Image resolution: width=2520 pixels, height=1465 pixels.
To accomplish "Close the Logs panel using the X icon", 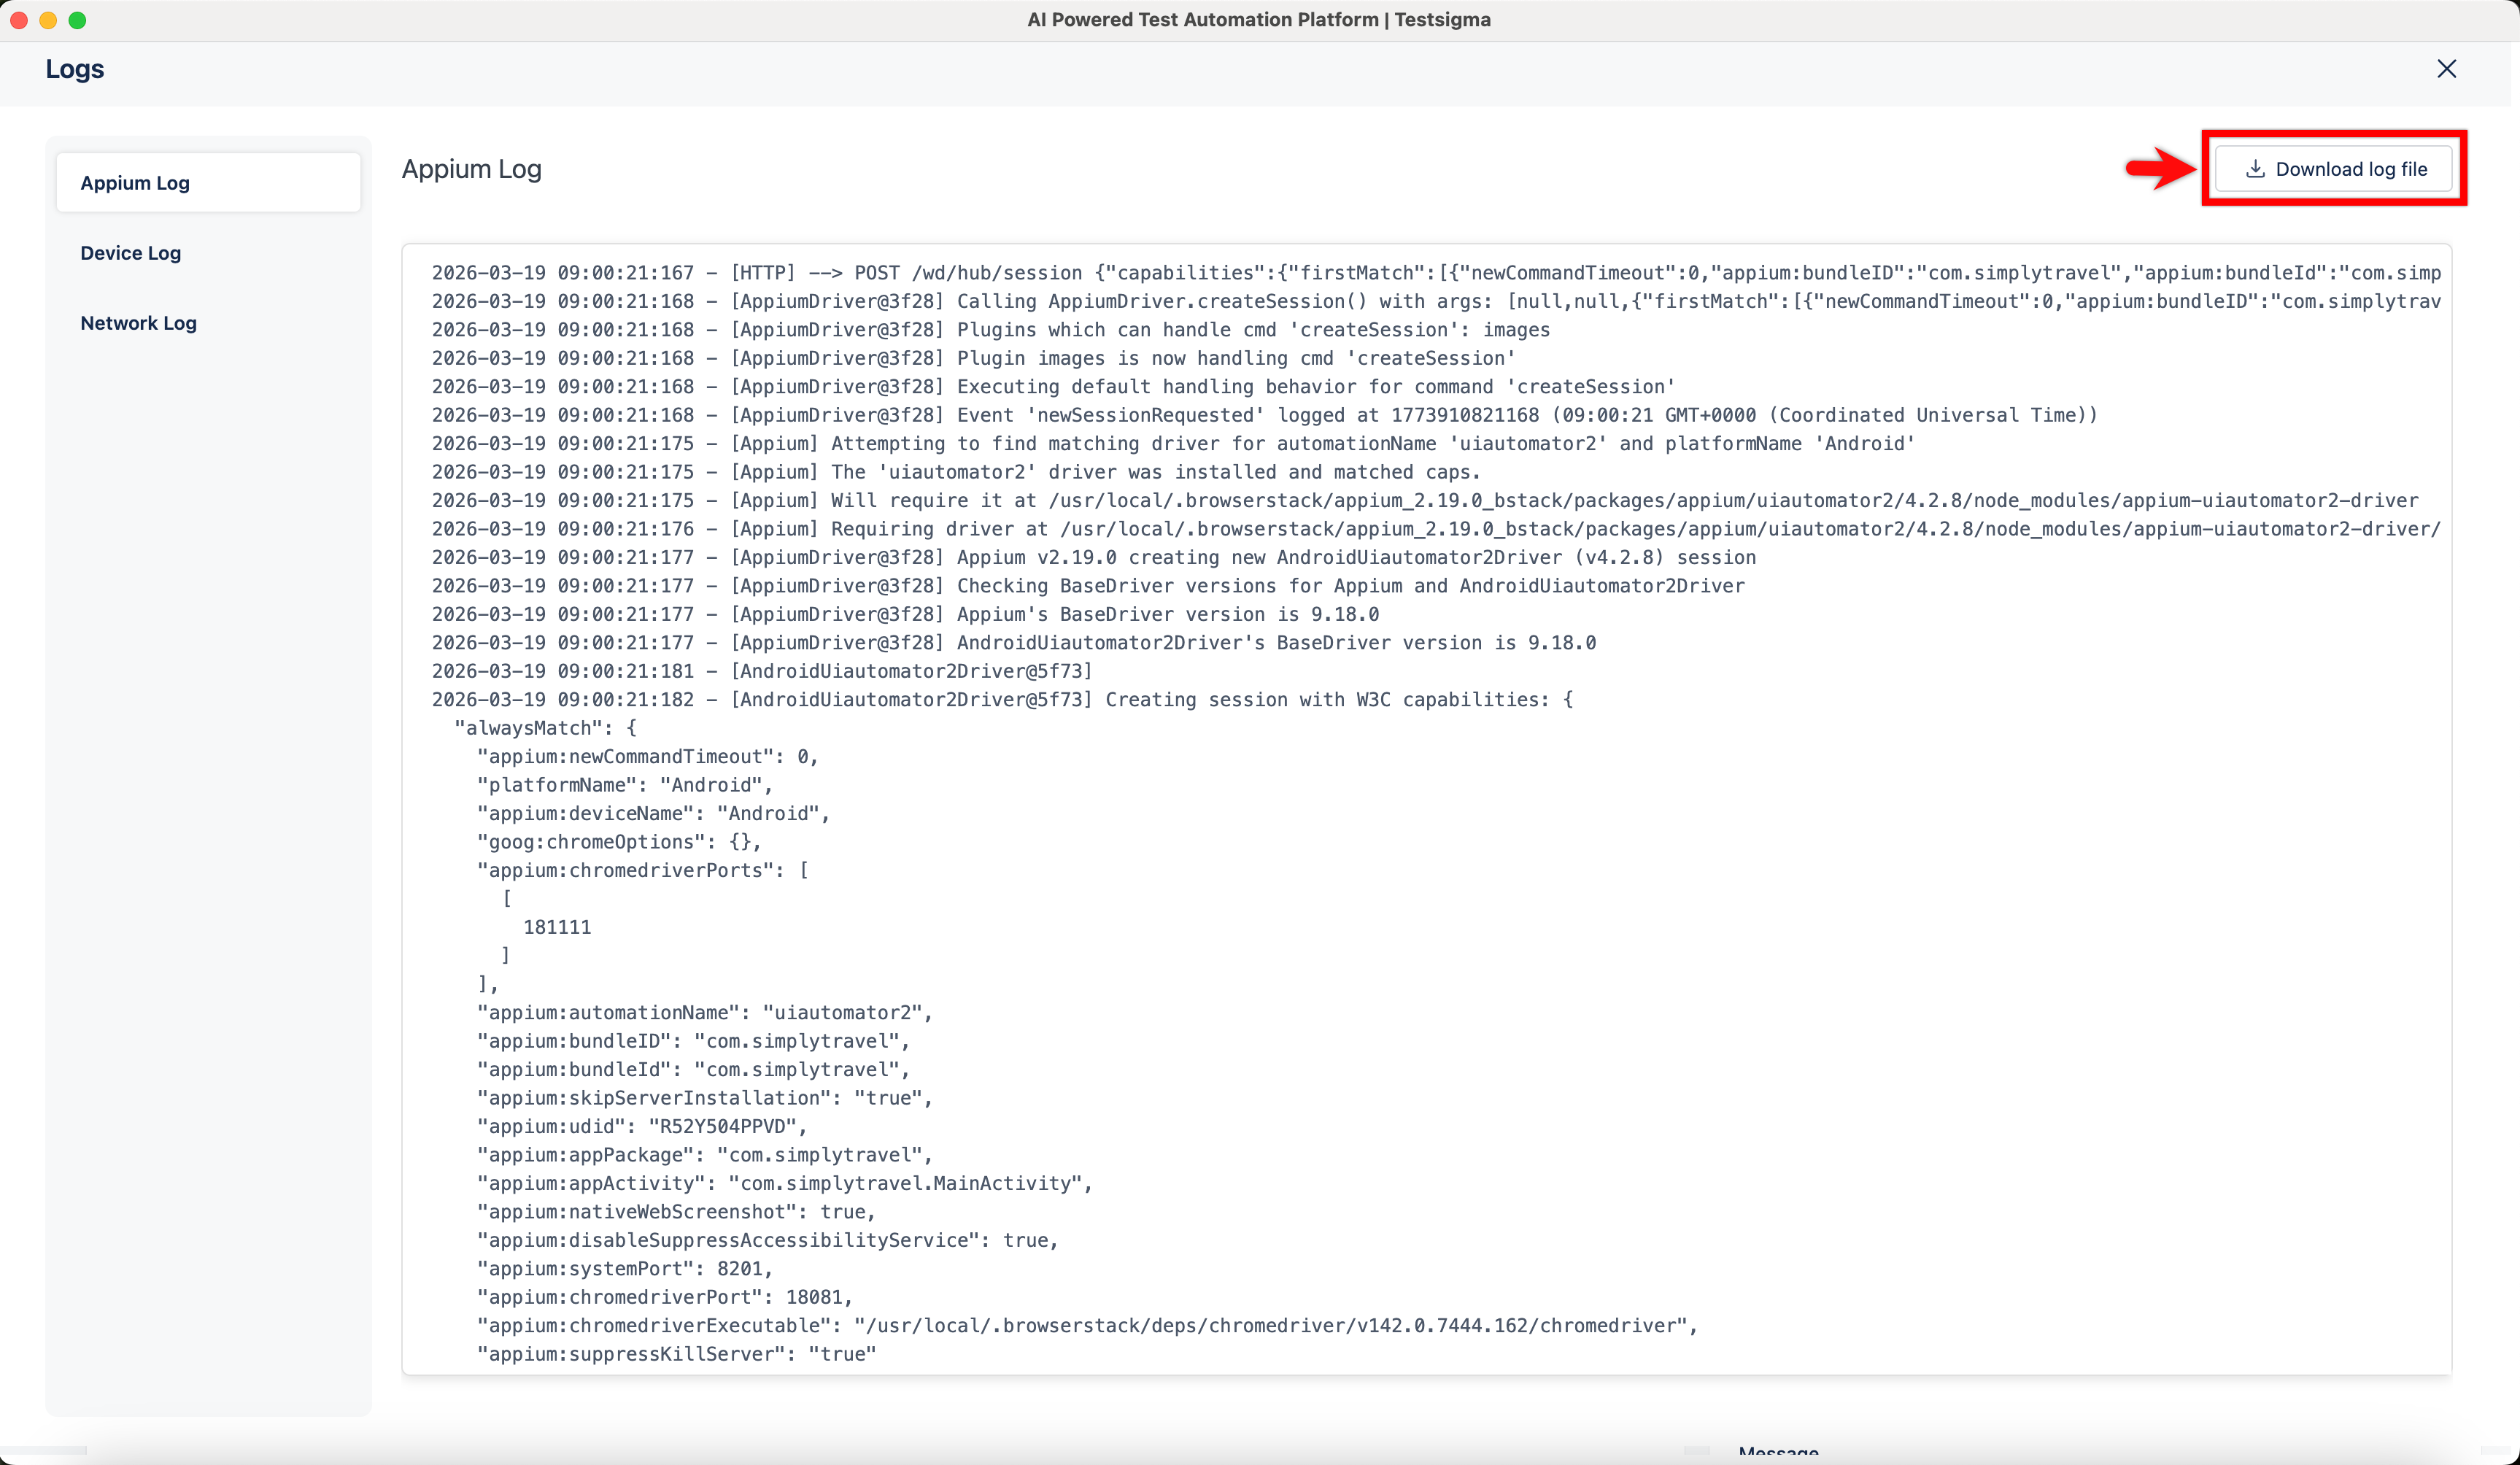I will pos(2447,69).
